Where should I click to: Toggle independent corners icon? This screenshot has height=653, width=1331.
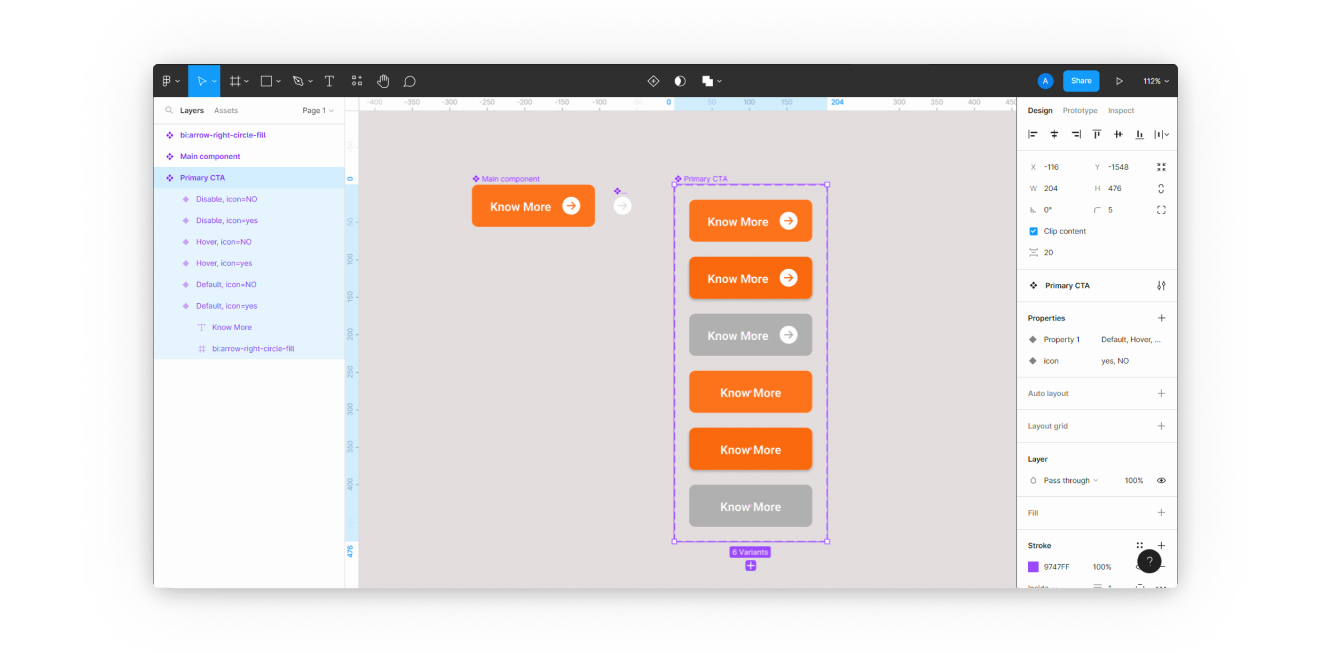tap(1161, 210)
